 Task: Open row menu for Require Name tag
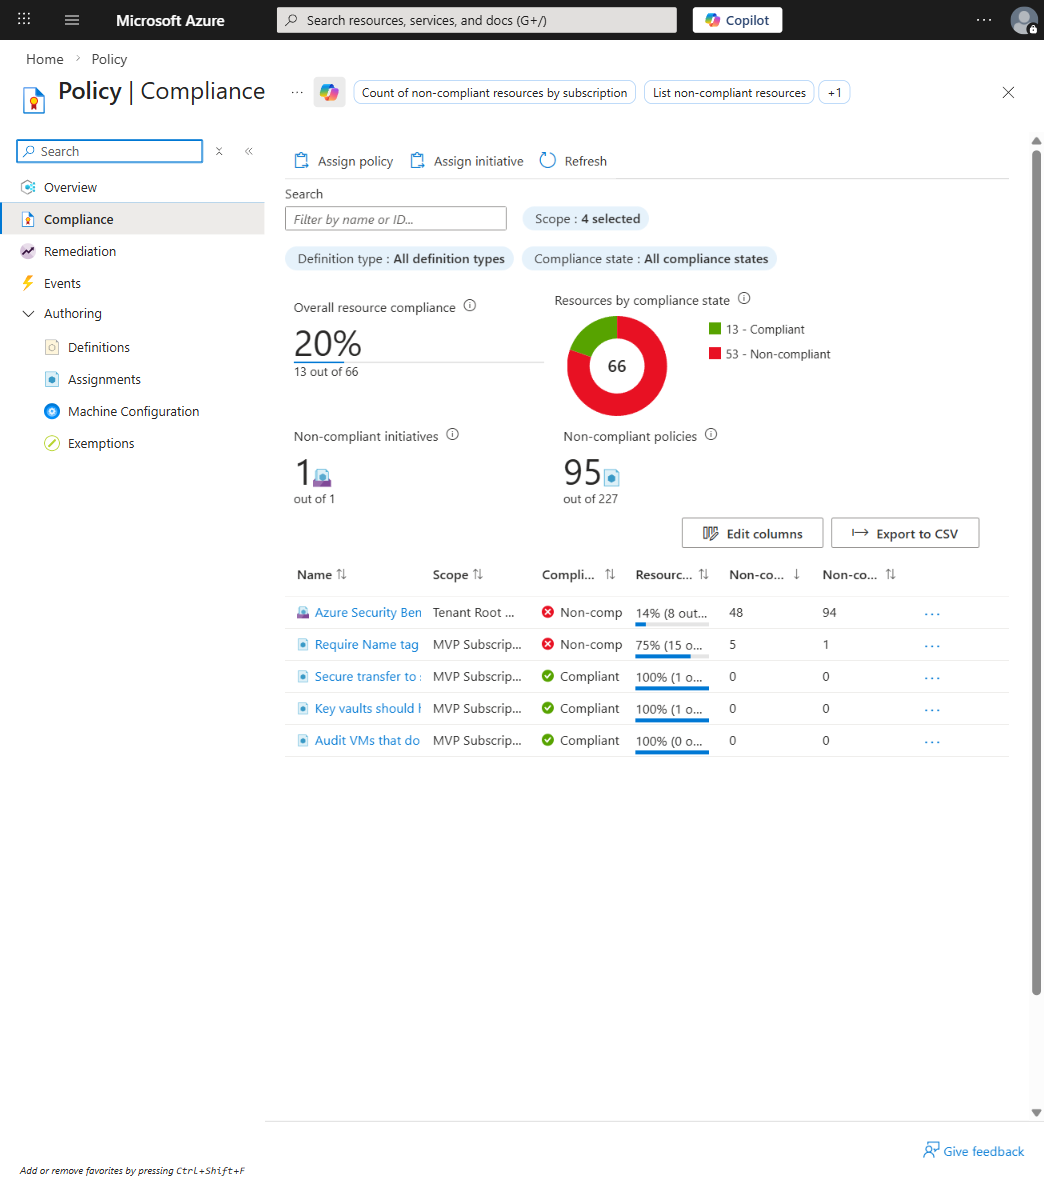tap(932, 646)
